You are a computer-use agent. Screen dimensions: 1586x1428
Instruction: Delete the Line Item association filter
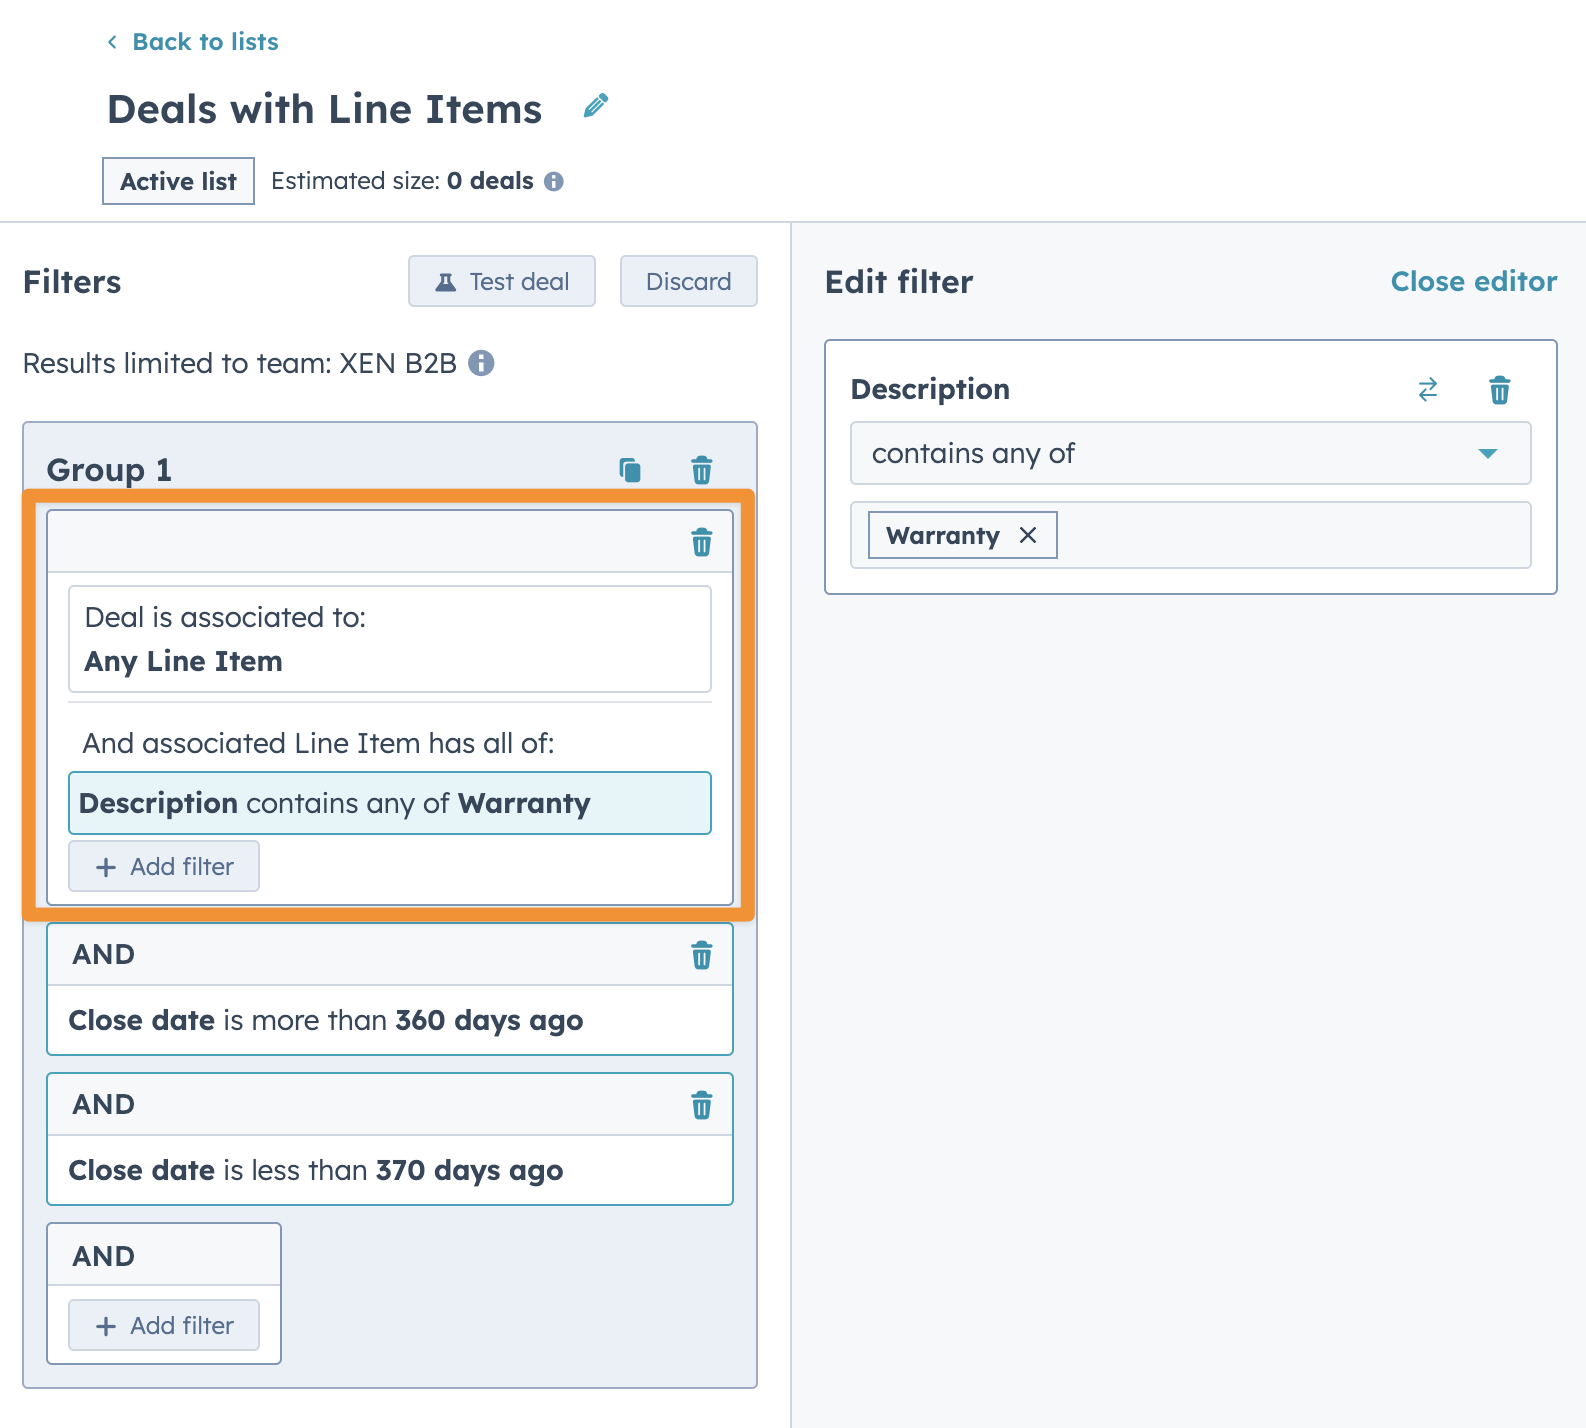pos(702,542)
